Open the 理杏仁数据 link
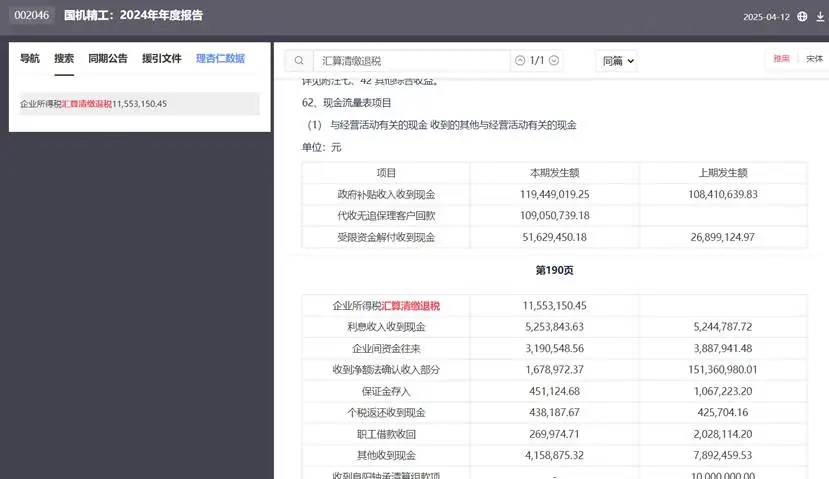The height and width of the screenshot is (479, 829). pos(220,58)
